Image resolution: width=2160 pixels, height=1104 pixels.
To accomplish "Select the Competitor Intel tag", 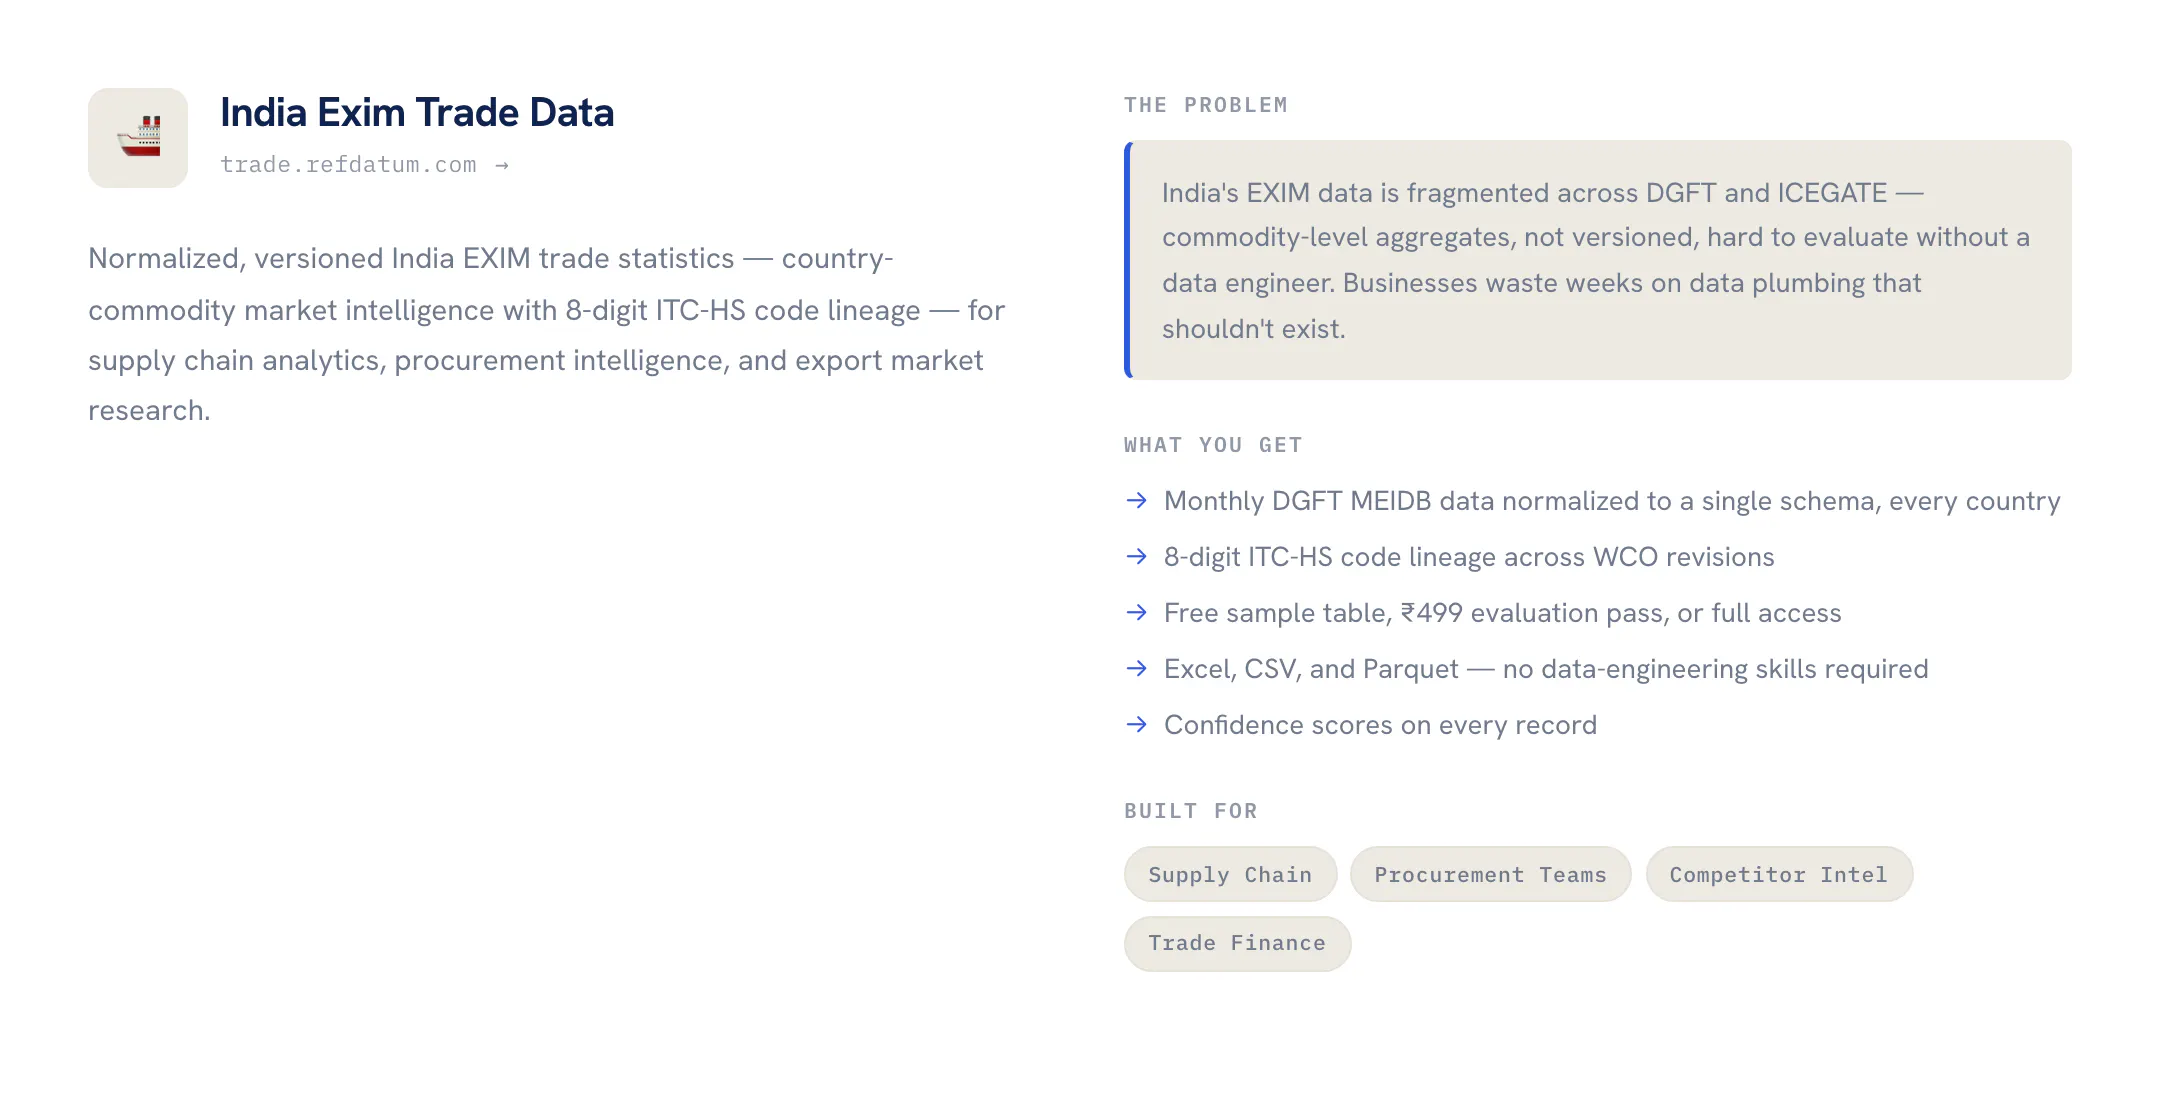I will [1779, 874].
